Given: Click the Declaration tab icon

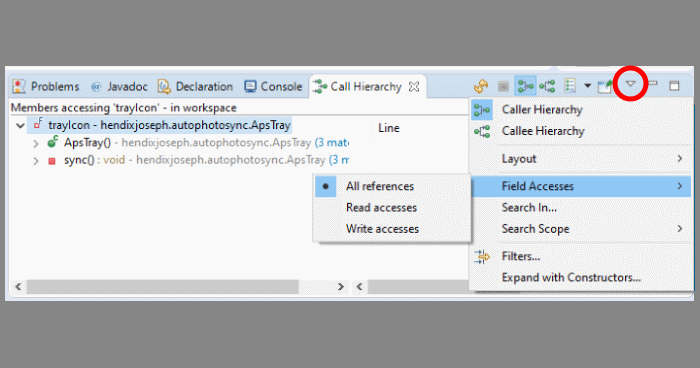Looking at the screenshot, I should point(164,86).
